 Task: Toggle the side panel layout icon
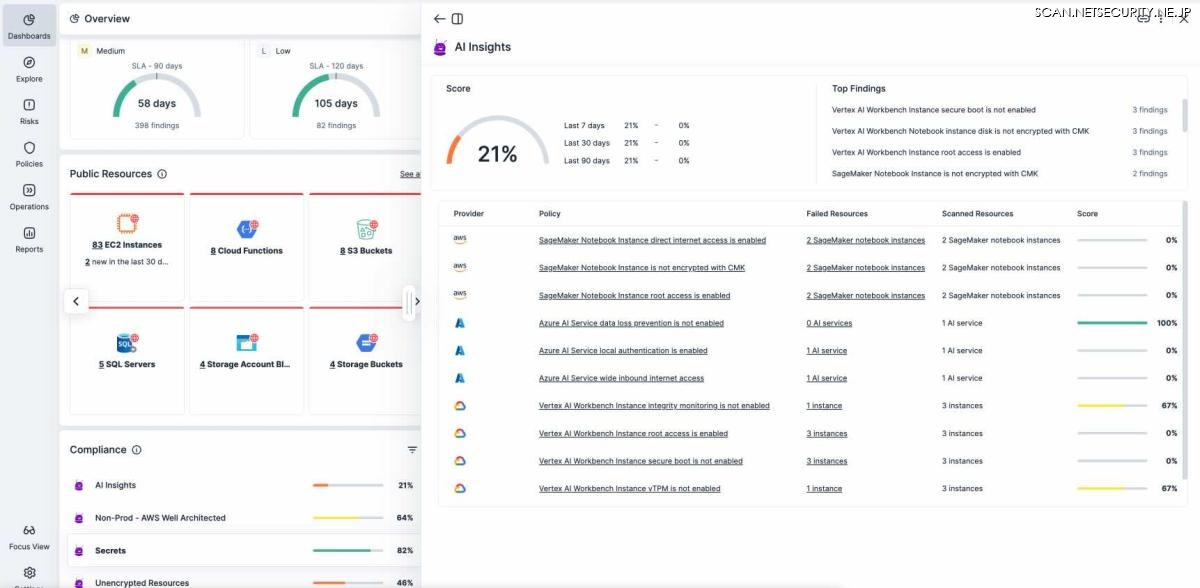point(457,19)
